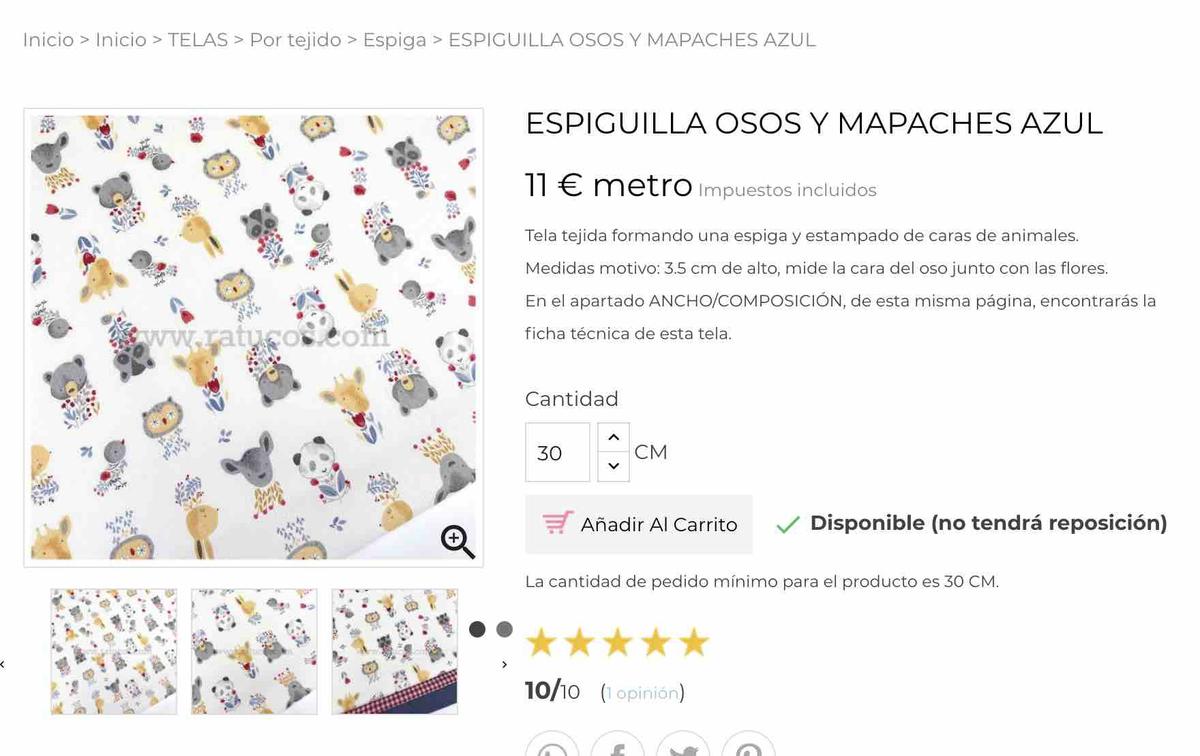1200x756 pixels.
Task: Select the third thumbnail with checkered fabric
Action: tap(394, 651)
